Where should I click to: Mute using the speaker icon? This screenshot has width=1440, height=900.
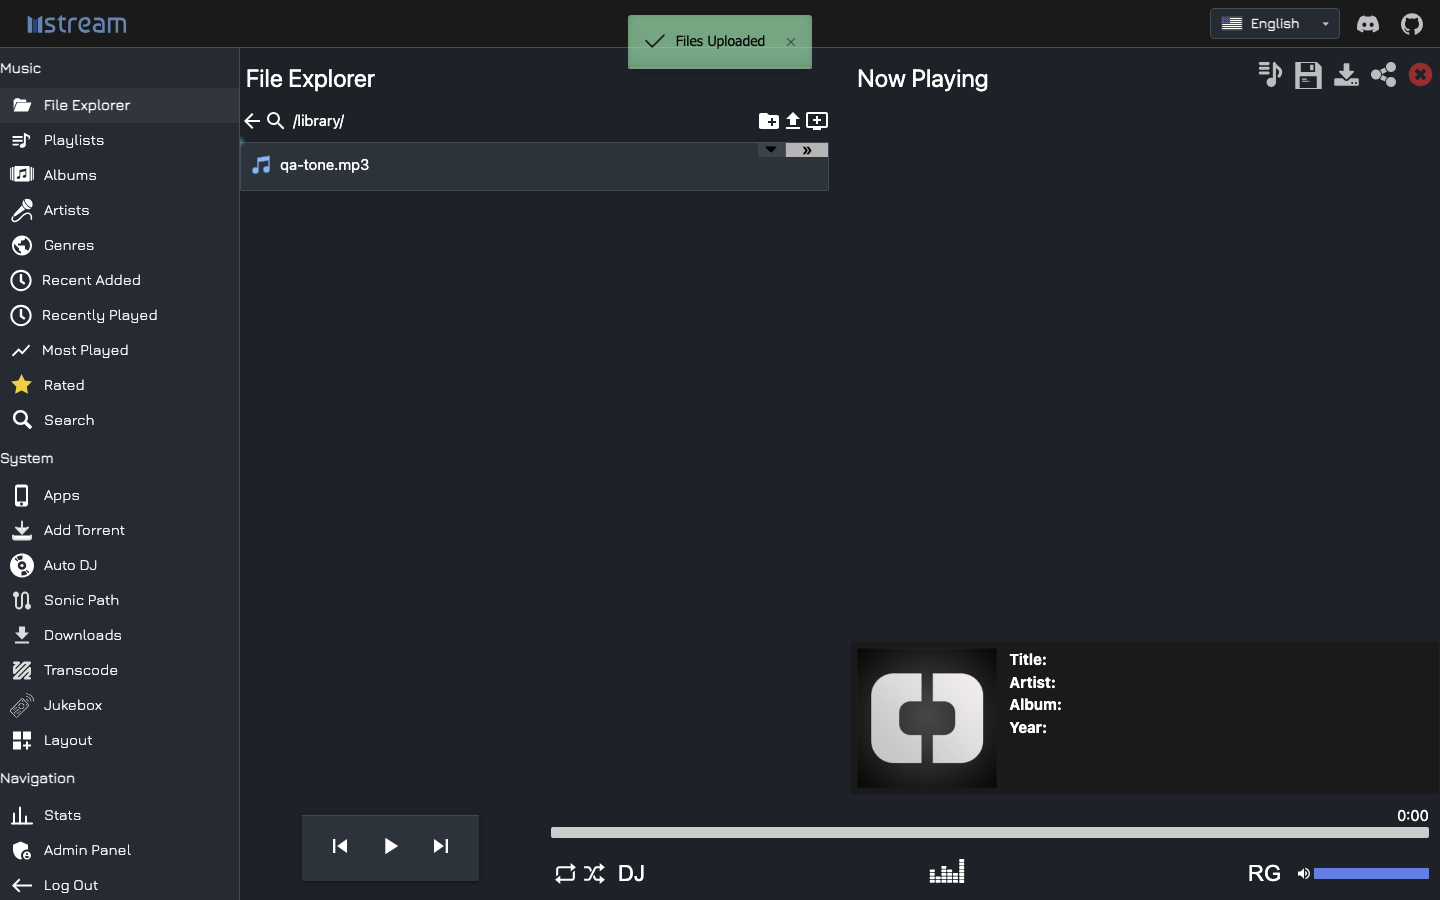[1303, 874]
